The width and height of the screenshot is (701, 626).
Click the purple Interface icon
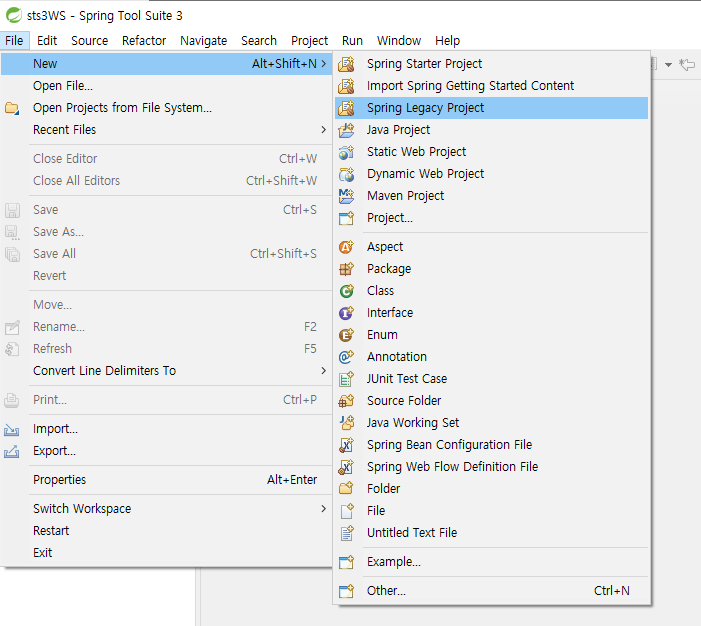click(x=346, y=313)
